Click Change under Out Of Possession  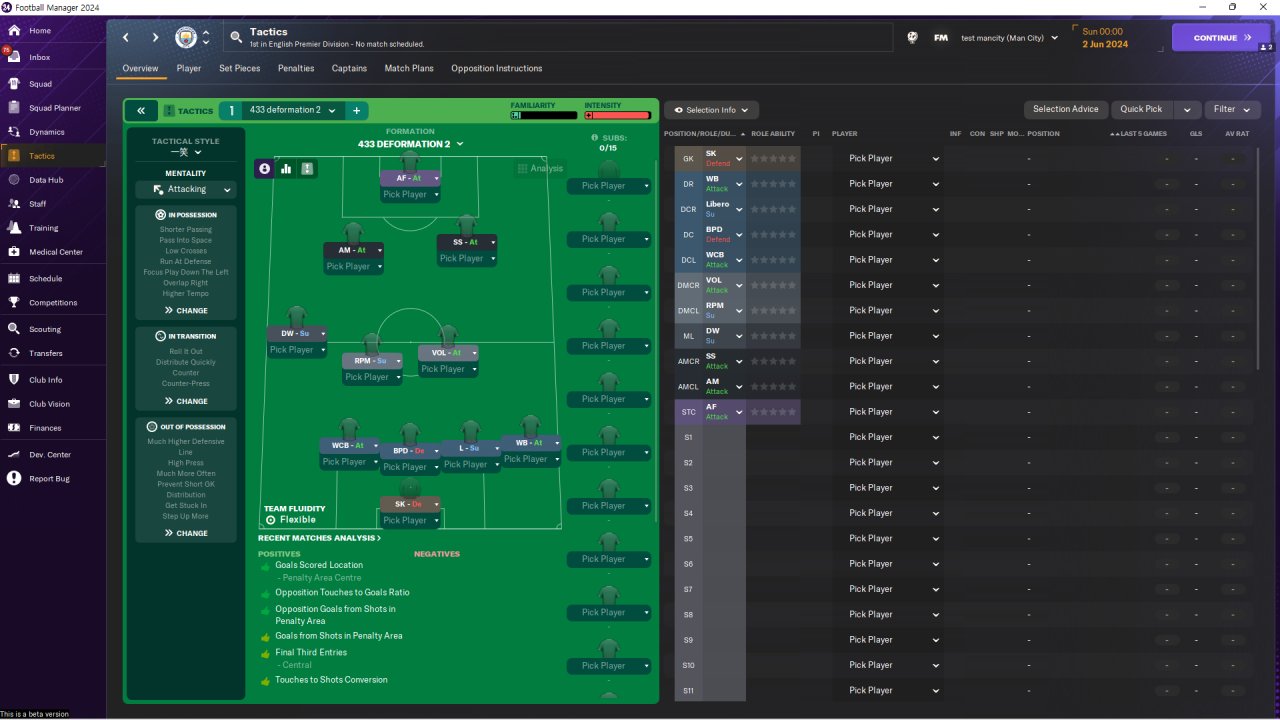186,534
